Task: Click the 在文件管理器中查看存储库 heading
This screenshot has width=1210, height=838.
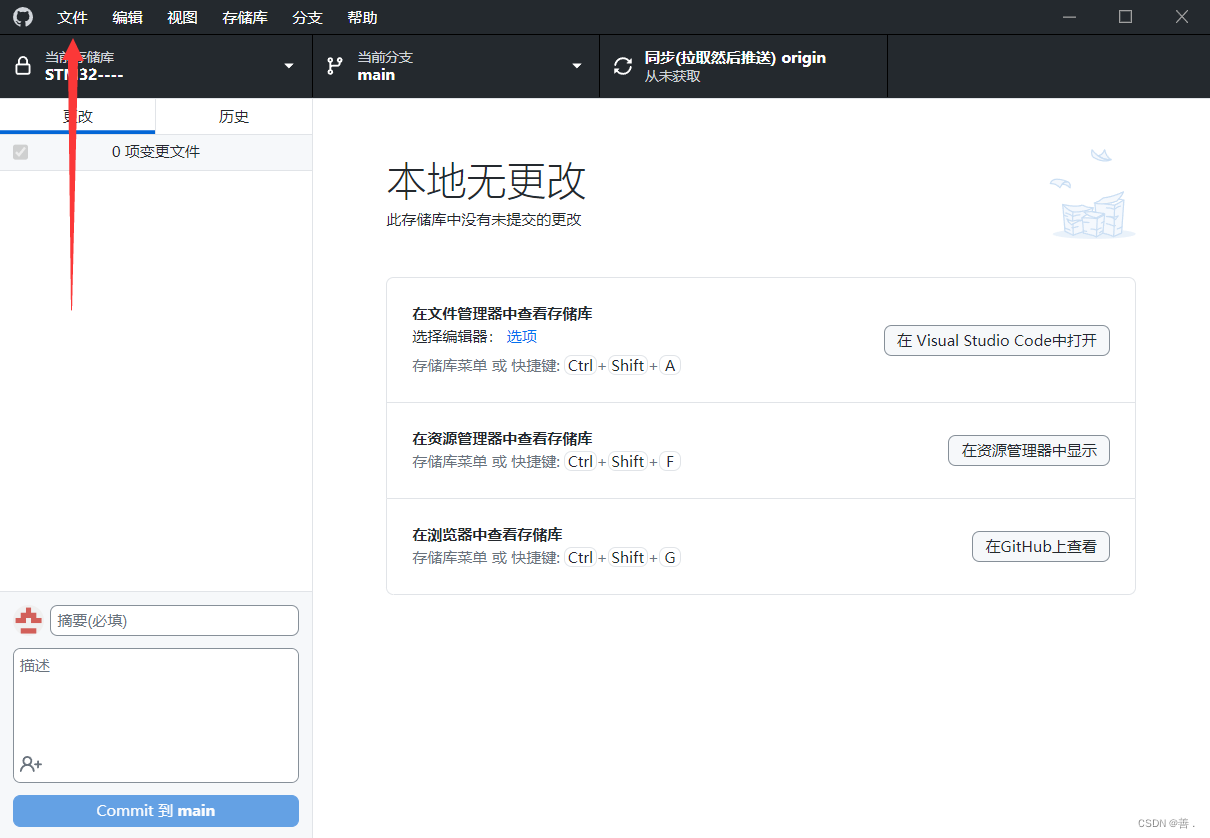Action: point(502,314)
